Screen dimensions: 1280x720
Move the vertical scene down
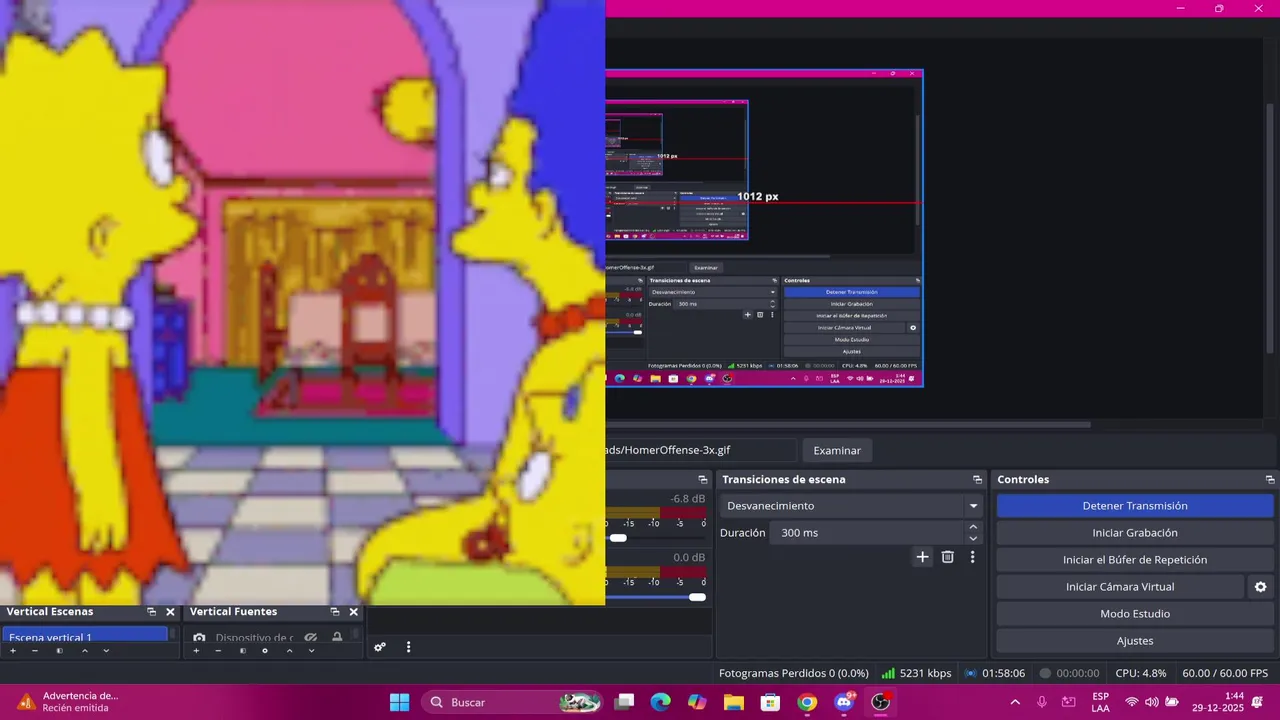point(106,651)
